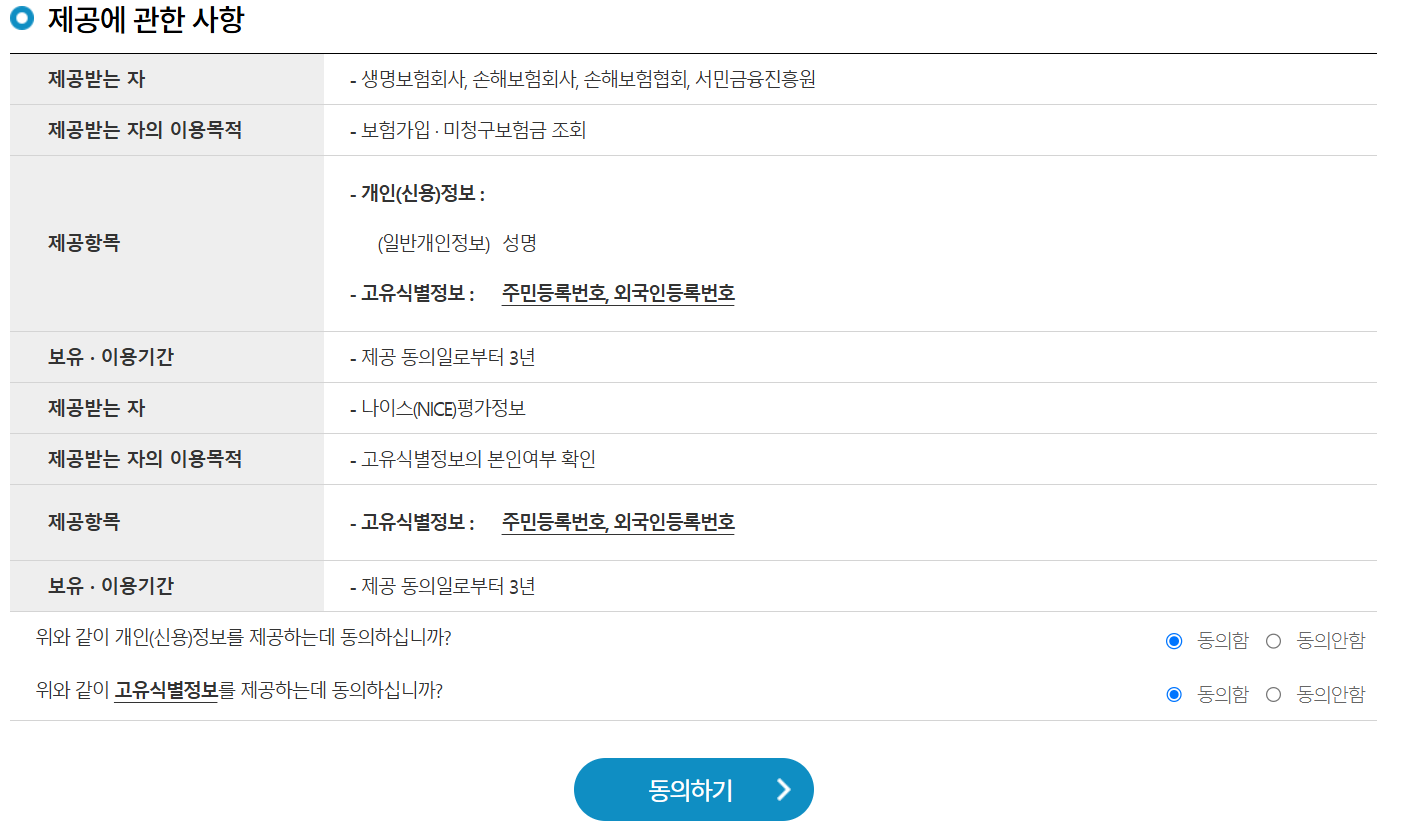Image resolution: width=1408 pixels, height=836 pixels.
Task: Select 동의함 for 고유식별정보 provision consent
Action: pos(1174,693)
